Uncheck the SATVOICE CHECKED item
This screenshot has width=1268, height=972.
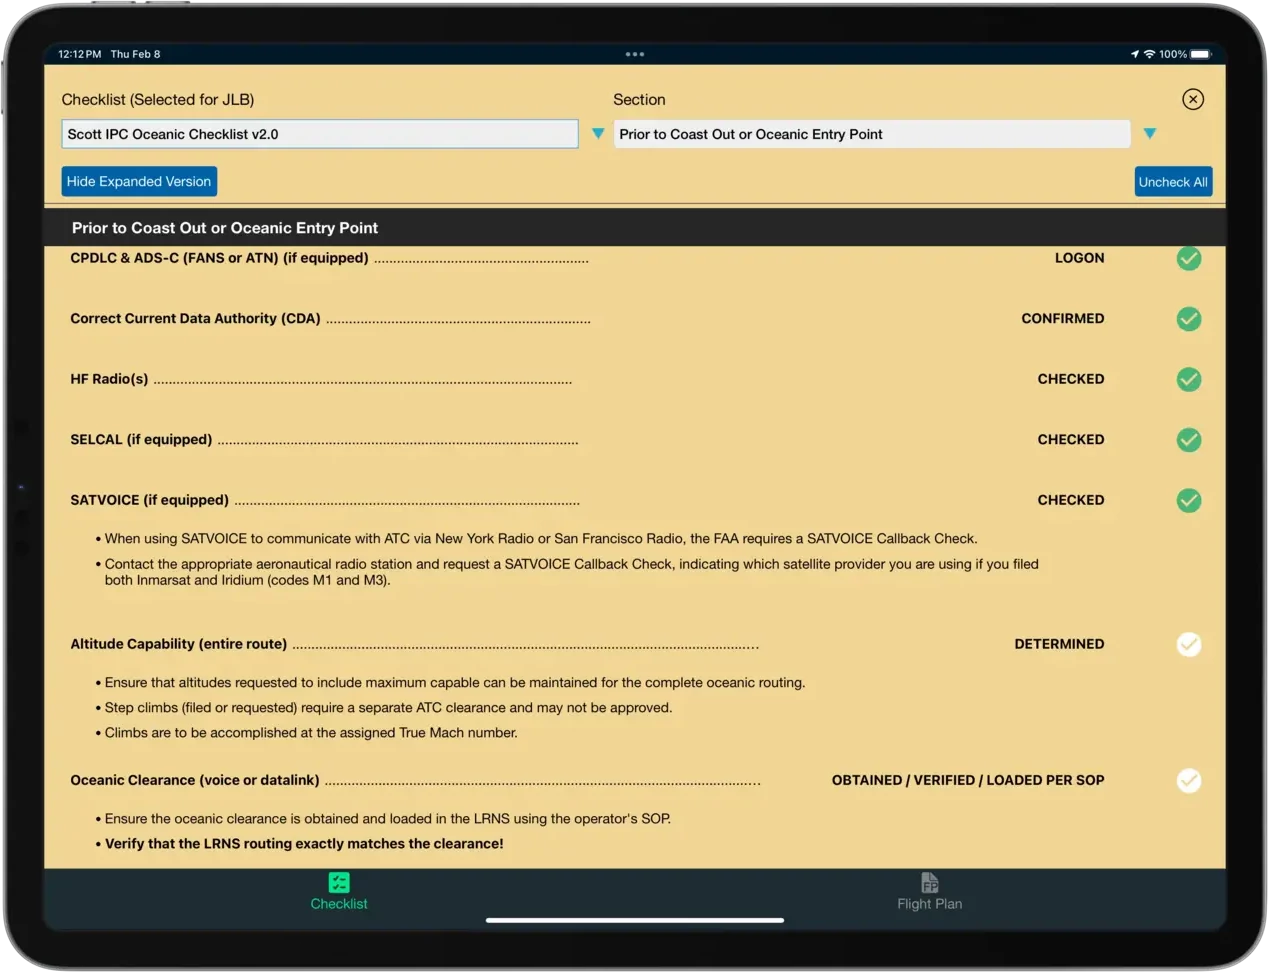click(1188, 500)
